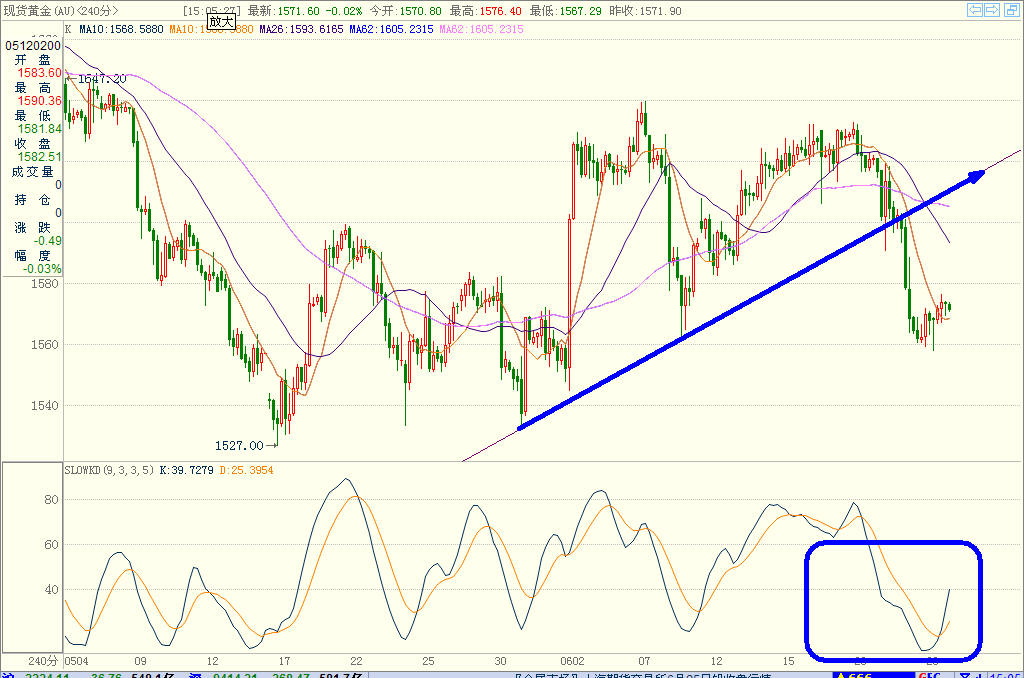Click the 0504 date label on the time axis
Screen dimensions: 1024x678
click(76, 661)
